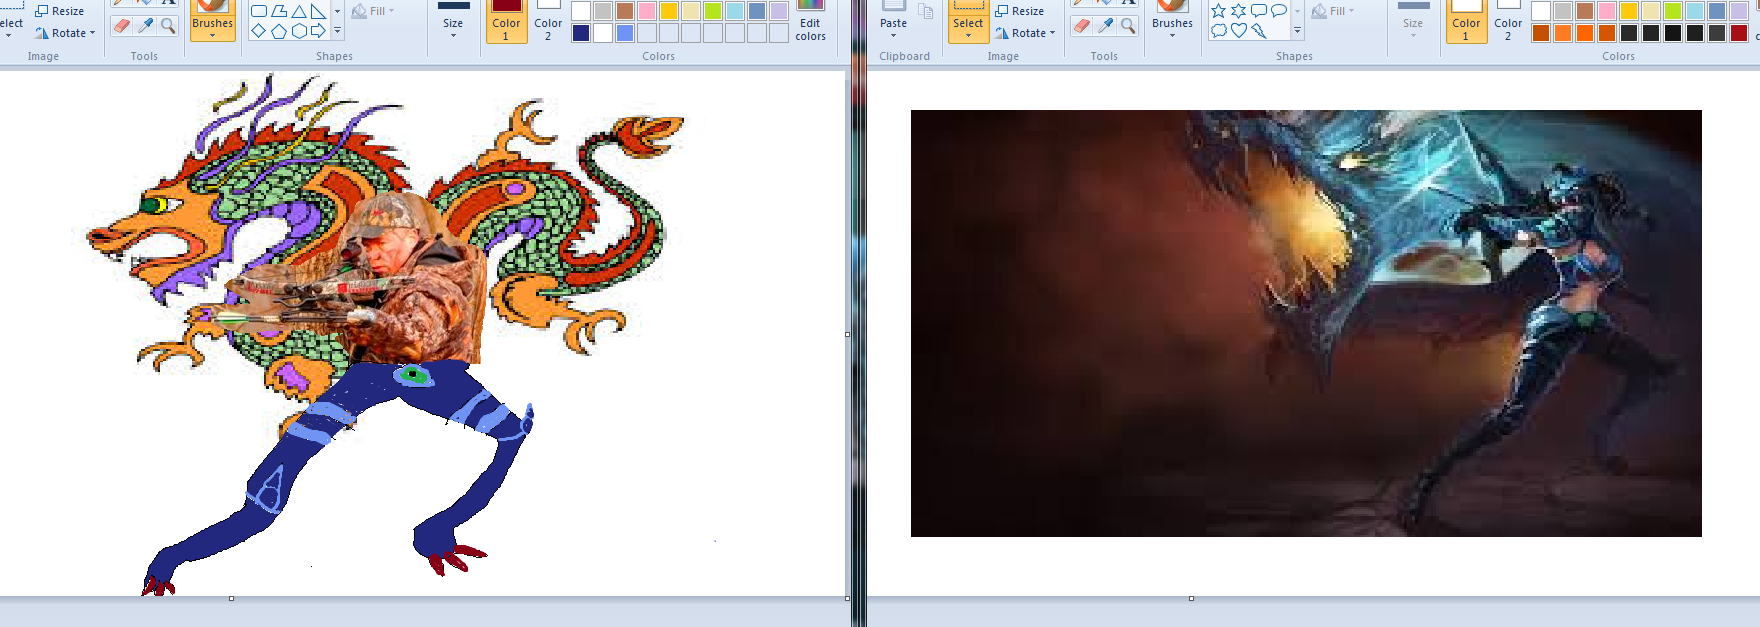Activate Color 1 in right Paint window
1760x627 pixels.
tap(1466, 22)
